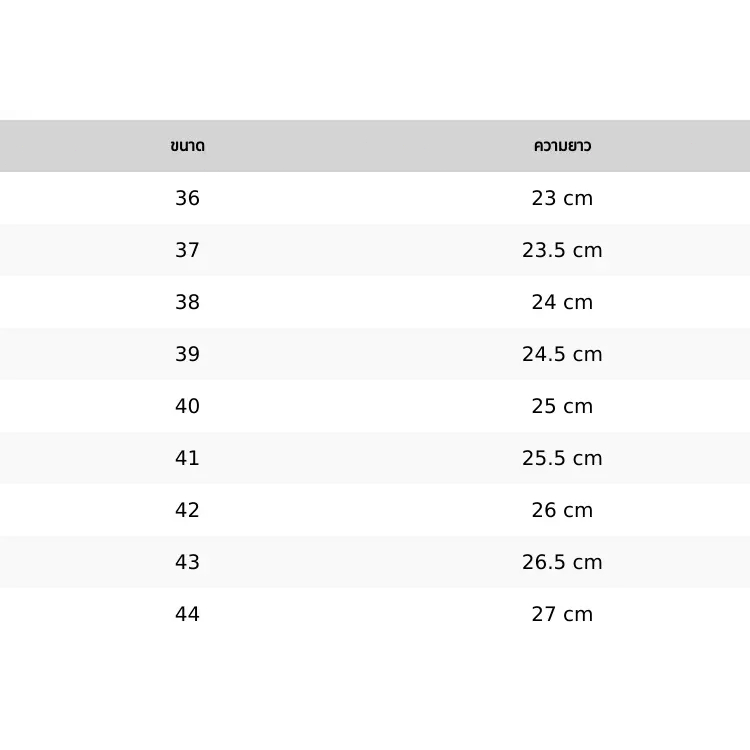Select size 44 cell
Image resolution: width=750 pixels, height=750 pixels.
(188, 614)
